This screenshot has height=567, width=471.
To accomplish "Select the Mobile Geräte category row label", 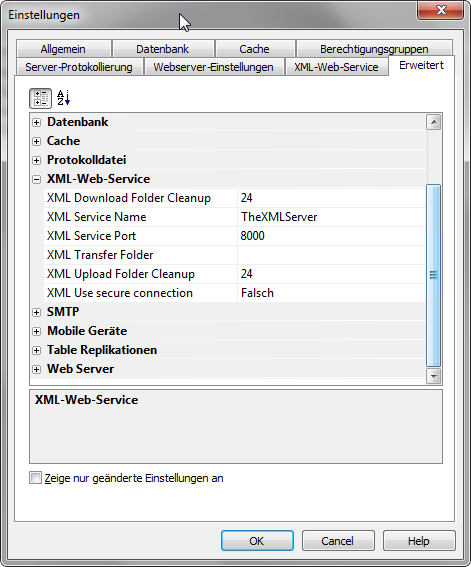I will point(87,331).
